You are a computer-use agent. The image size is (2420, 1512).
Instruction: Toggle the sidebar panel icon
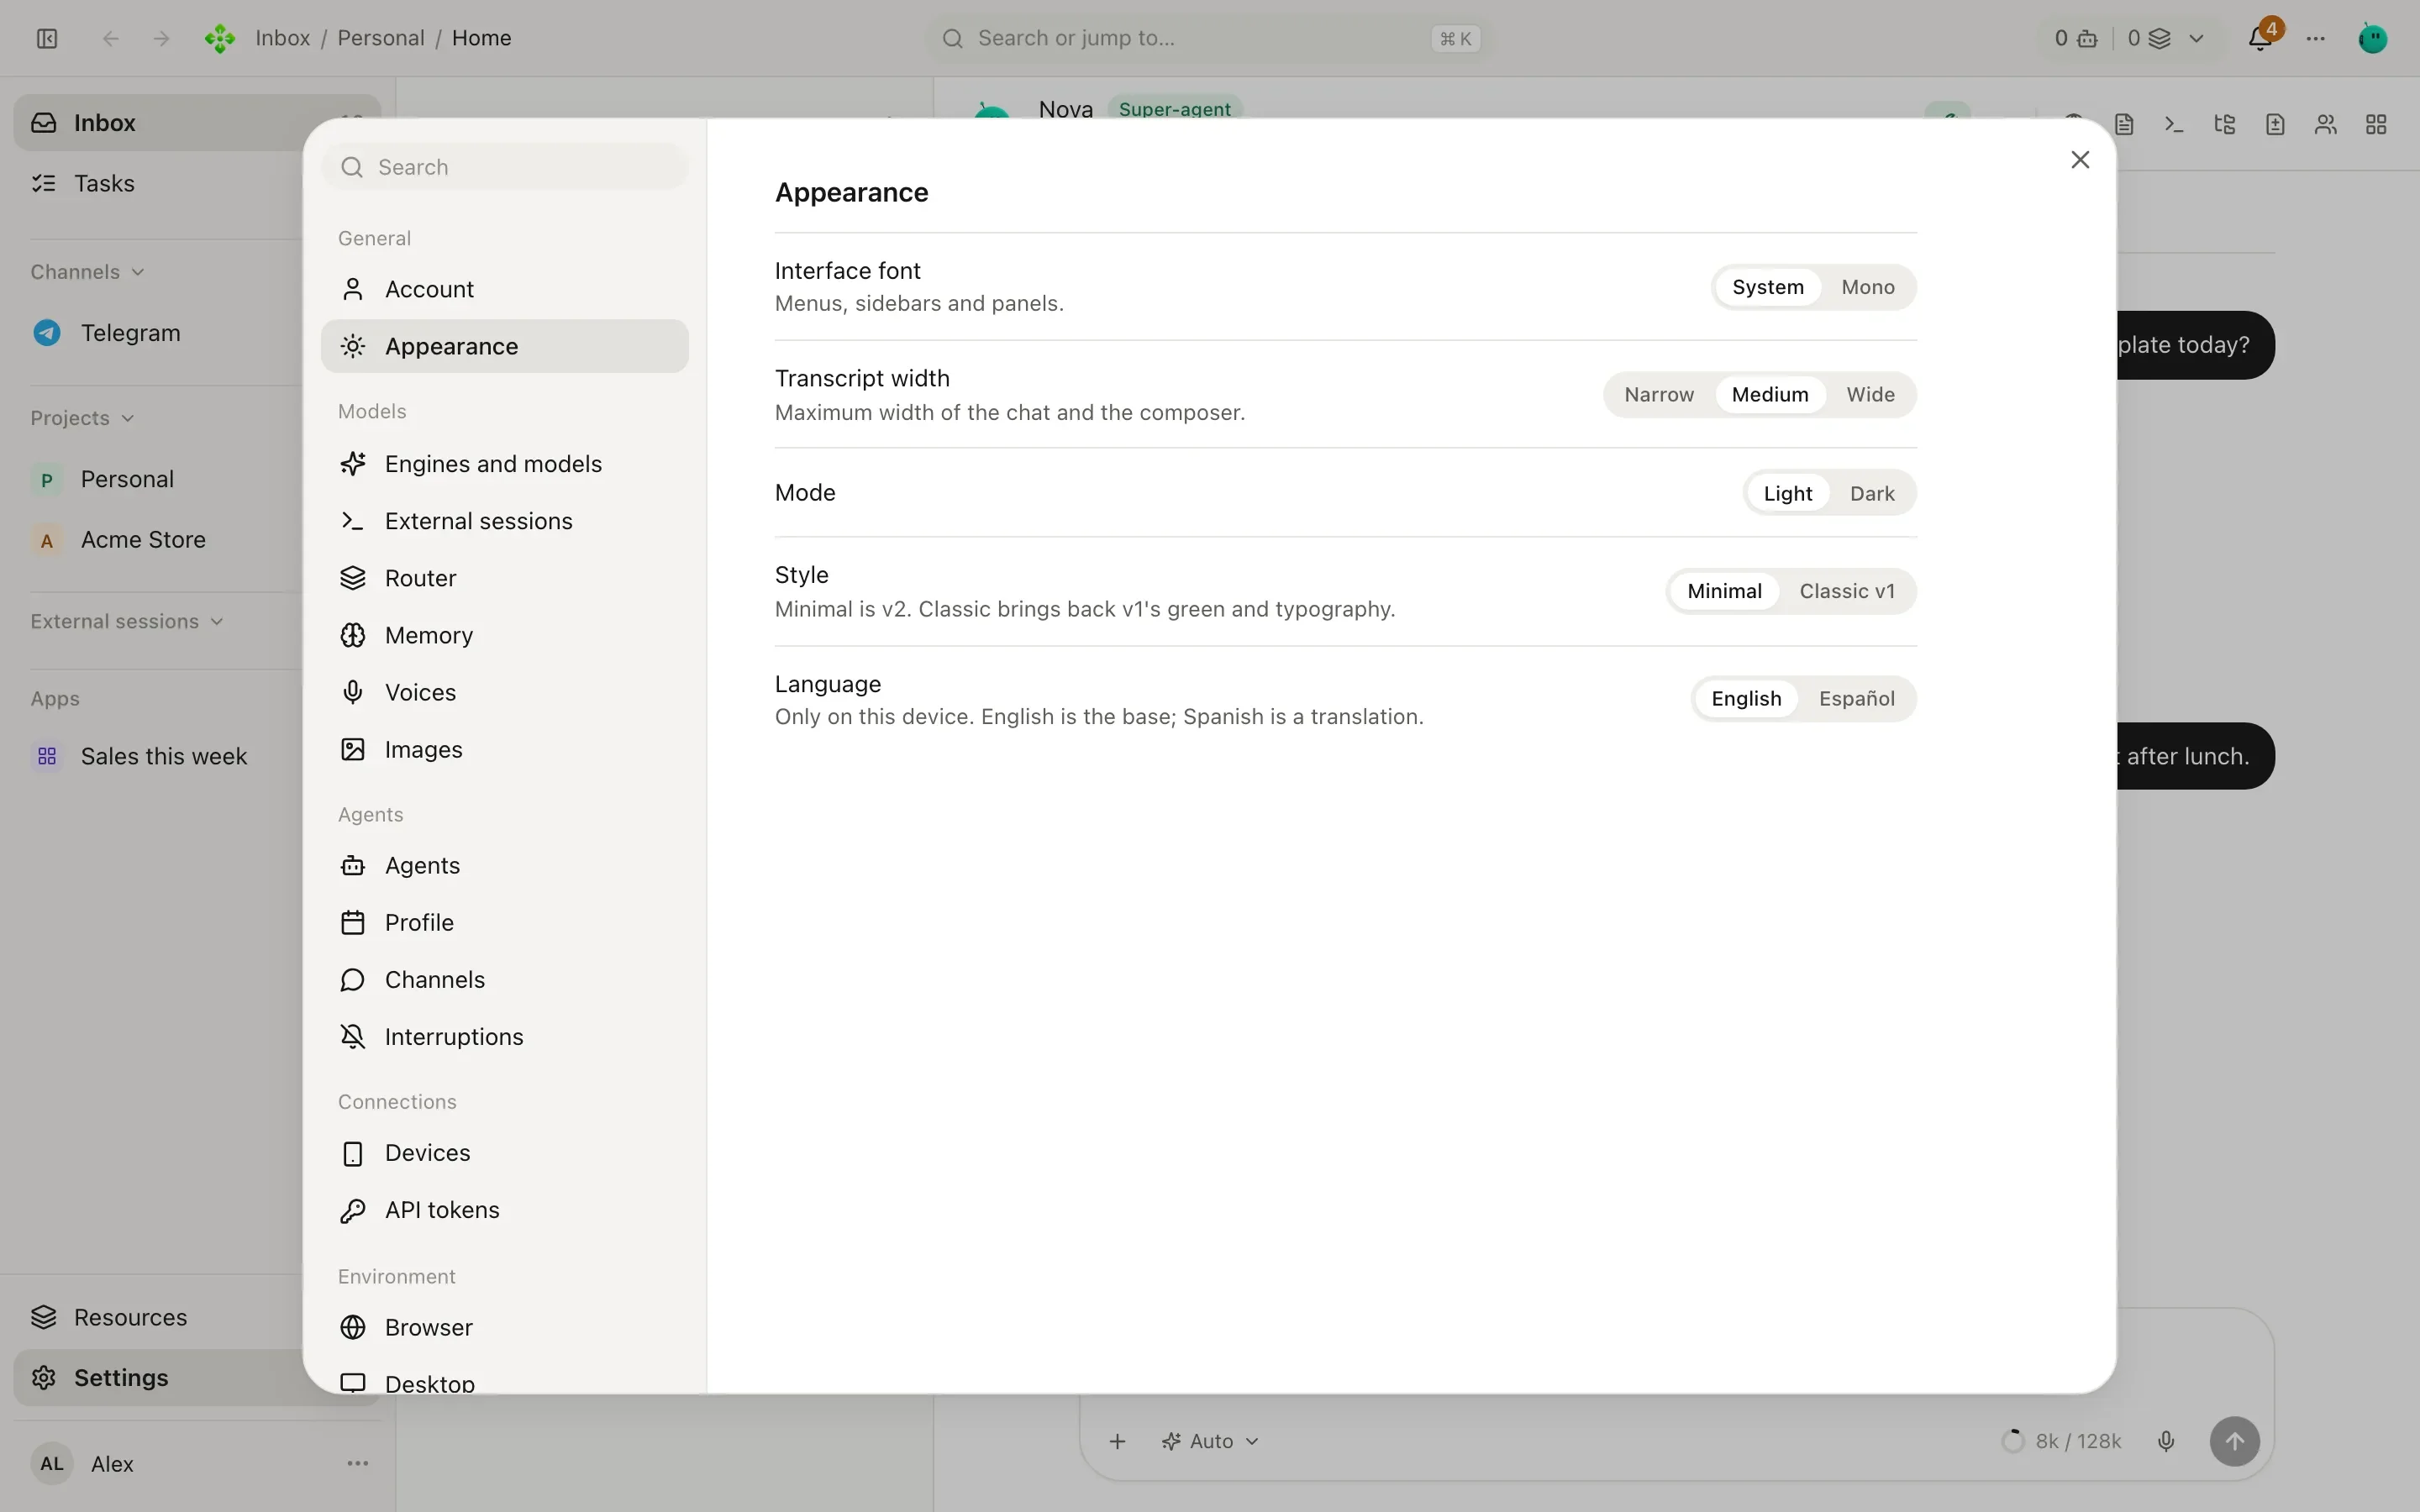[x=47, y=38]
